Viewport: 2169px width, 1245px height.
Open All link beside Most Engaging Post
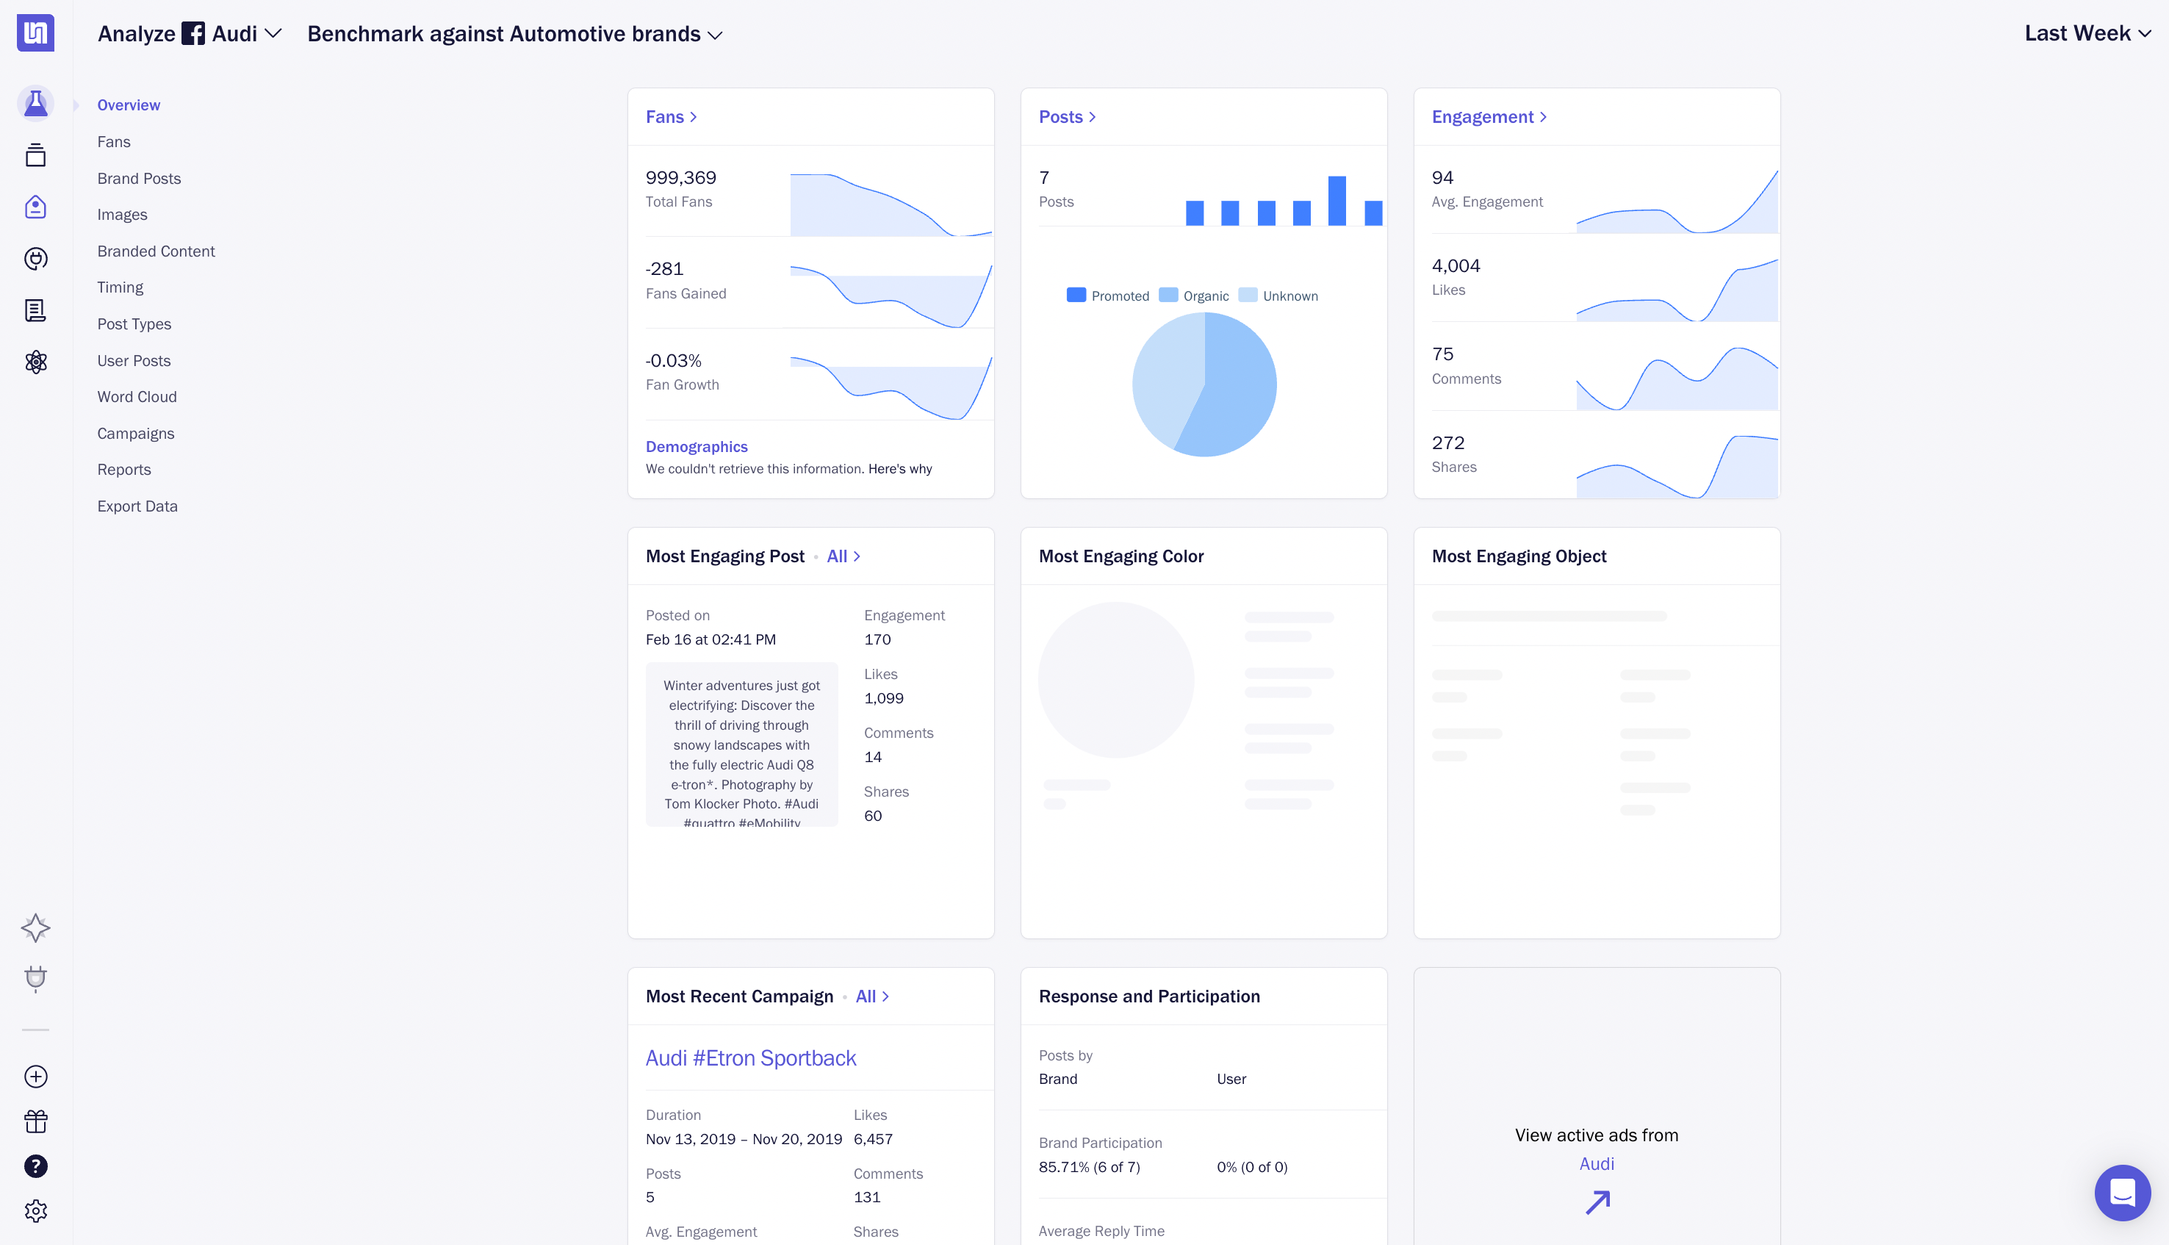(843, 556)
